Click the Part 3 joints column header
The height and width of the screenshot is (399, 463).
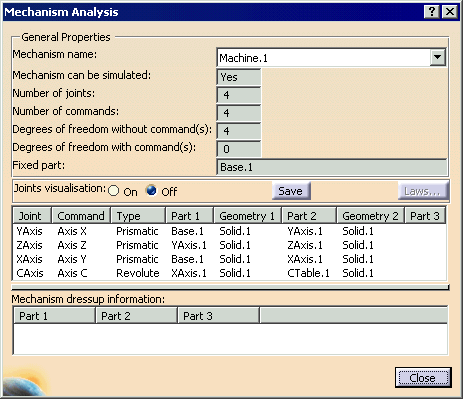[x=425, y=216]
